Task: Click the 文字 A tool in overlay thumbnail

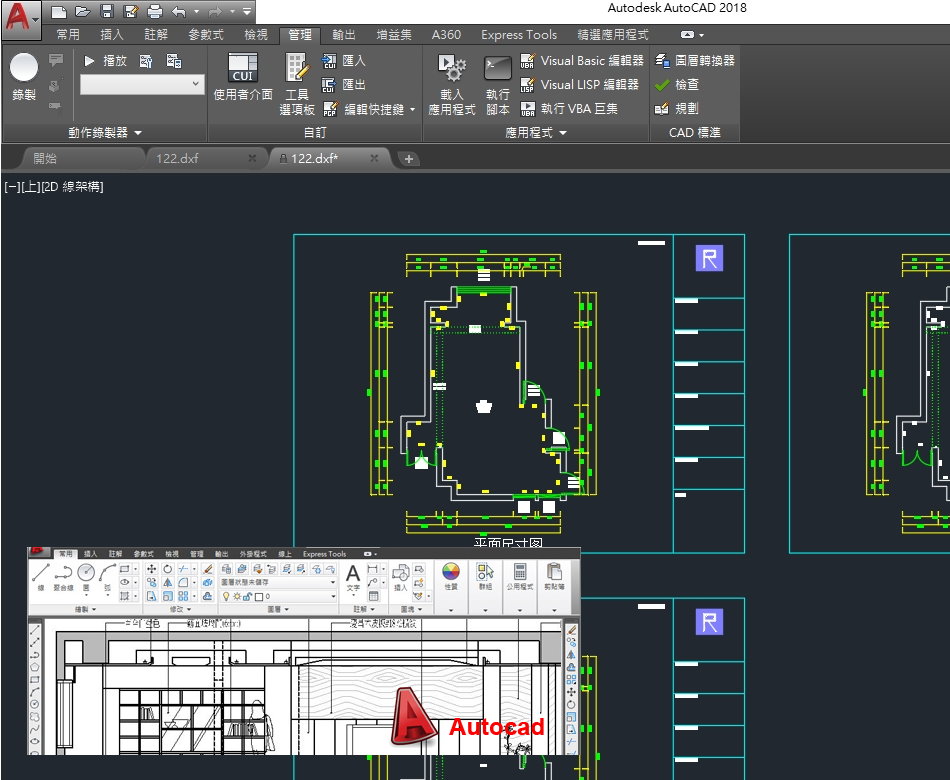Action: click(x=353, y=578)
